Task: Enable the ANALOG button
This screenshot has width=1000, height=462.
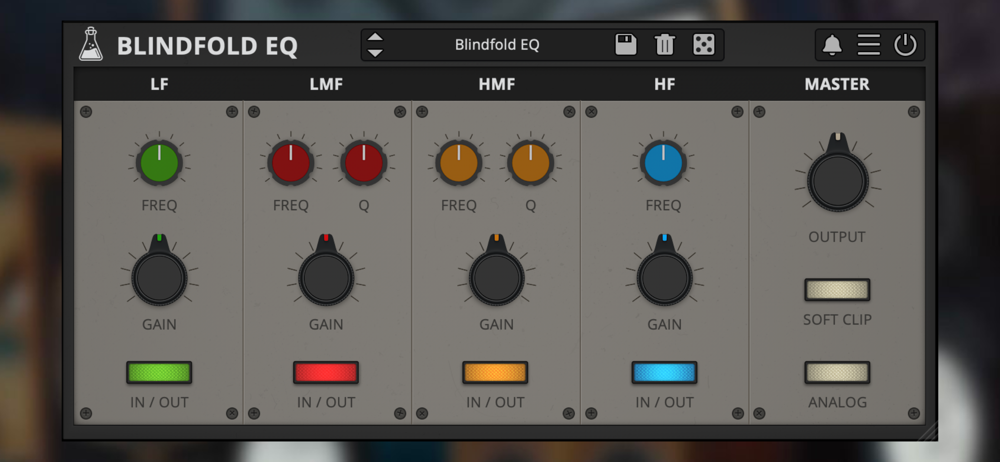Action: [837, 373]
